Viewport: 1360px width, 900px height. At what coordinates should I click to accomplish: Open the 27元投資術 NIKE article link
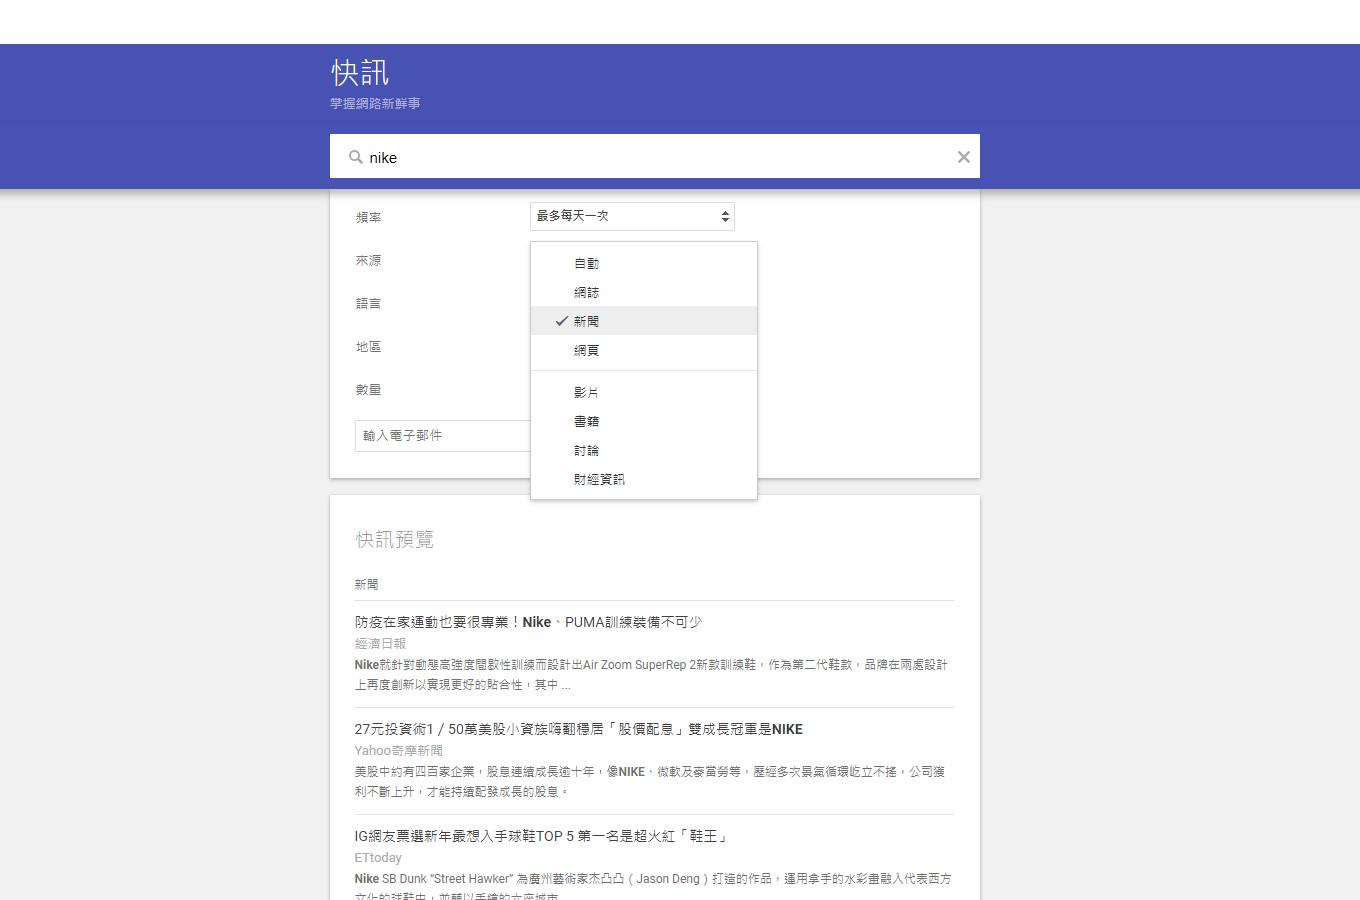click(x=578, y=729)
